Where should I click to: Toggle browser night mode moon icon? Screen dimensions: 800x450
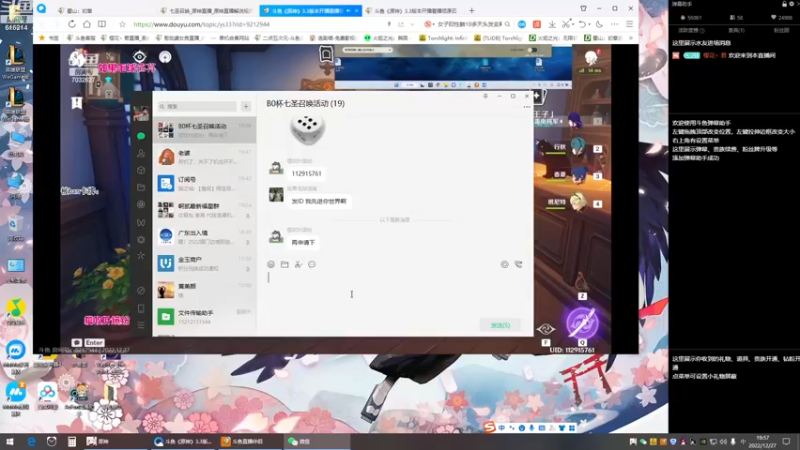tap(599, 24)
